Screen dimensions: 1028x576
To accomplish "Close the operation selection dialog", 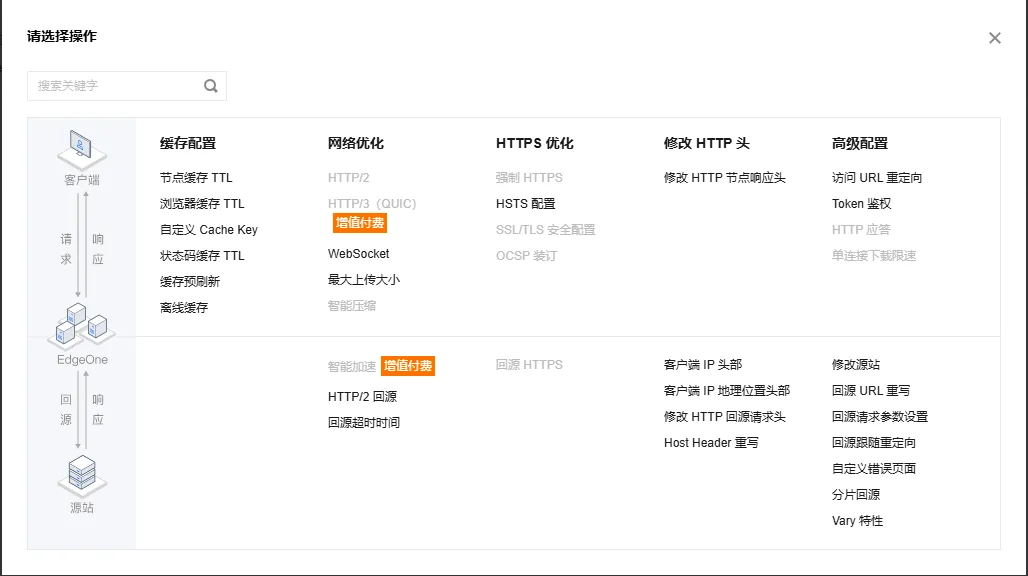I will point(994,38).
